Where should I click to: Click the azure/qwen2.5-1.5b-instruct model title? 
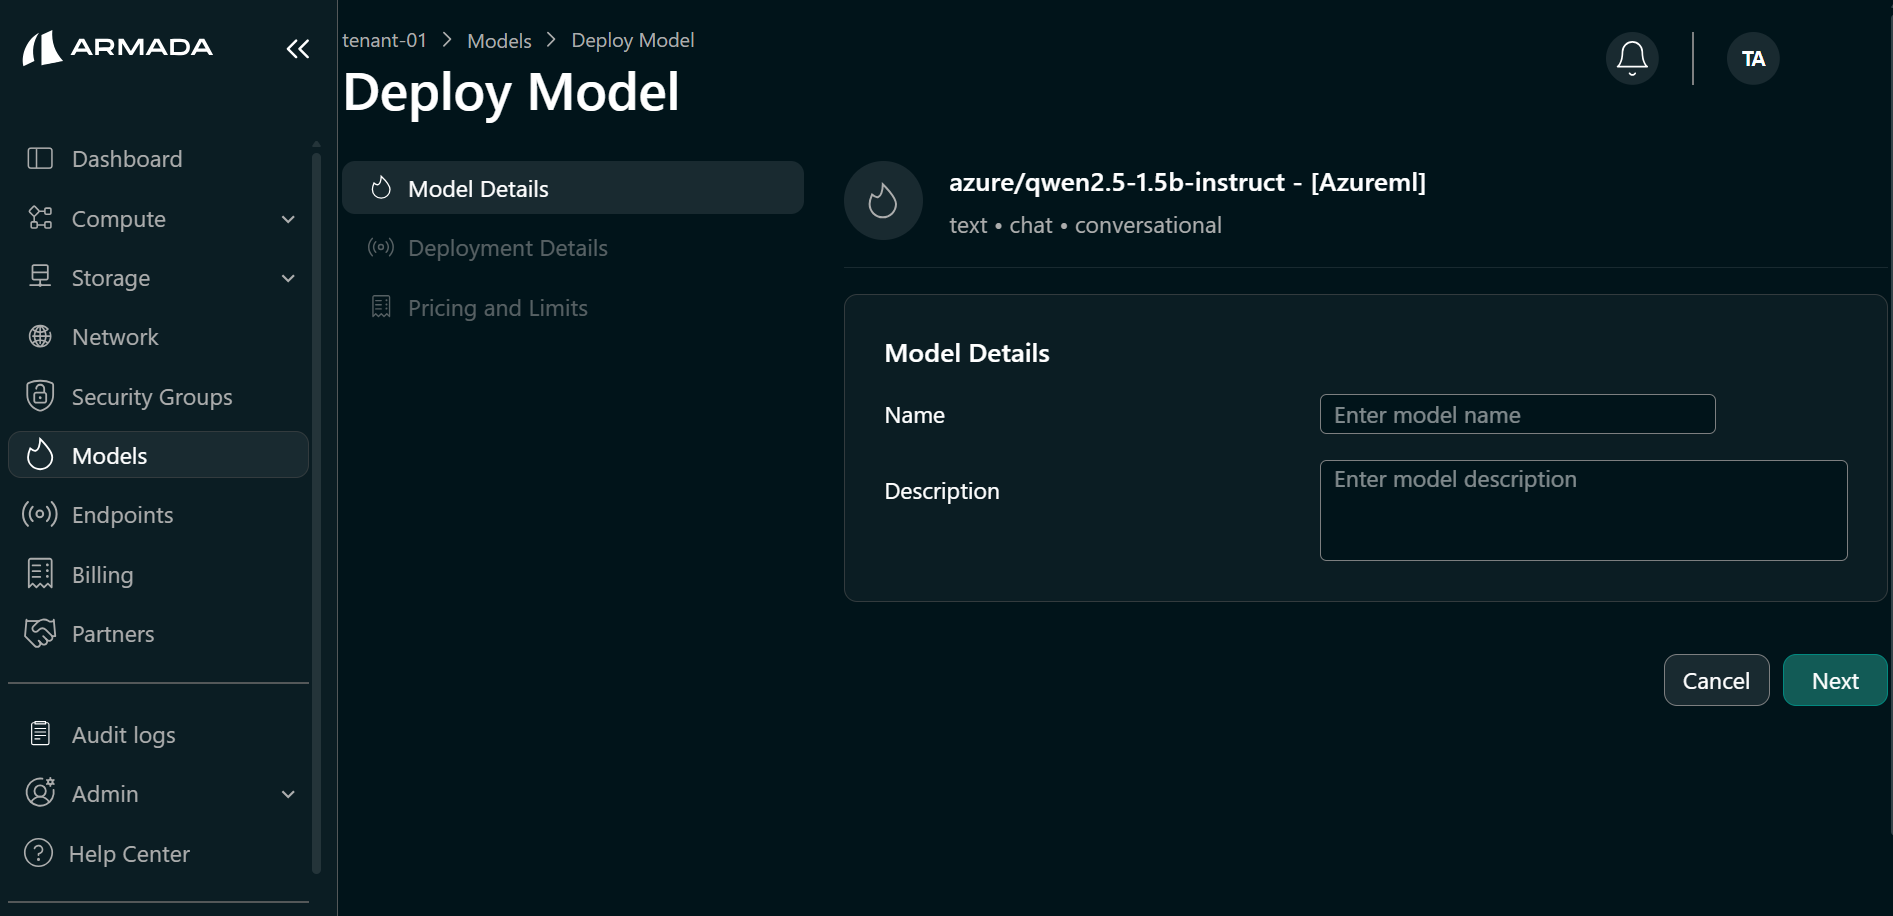(1187, 182)
